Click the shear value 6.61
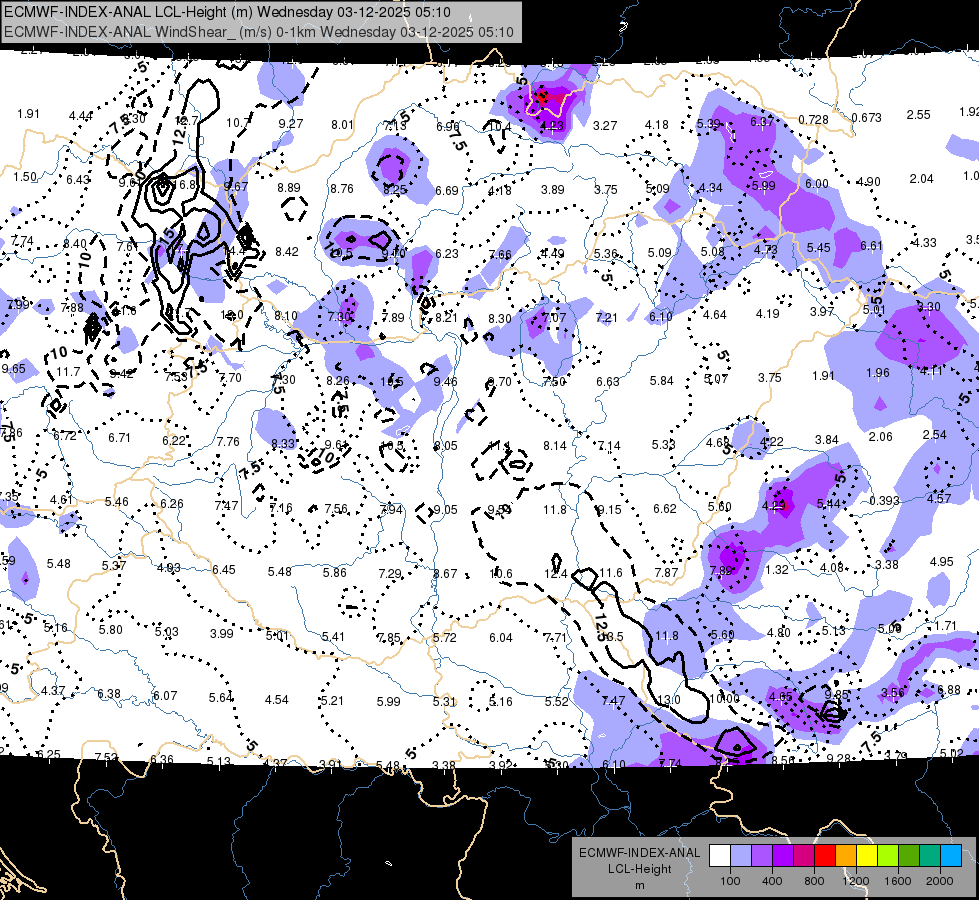 [x=871, y=246]
